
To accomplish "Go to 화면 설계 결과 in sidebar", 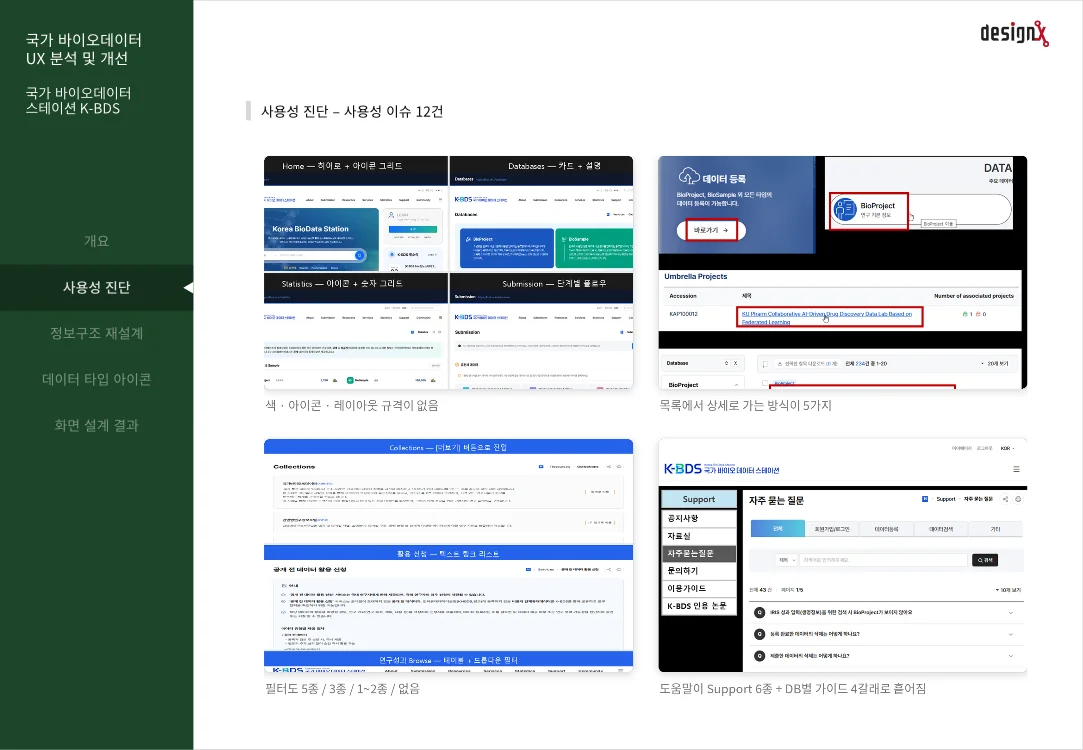I will (96, 425).
